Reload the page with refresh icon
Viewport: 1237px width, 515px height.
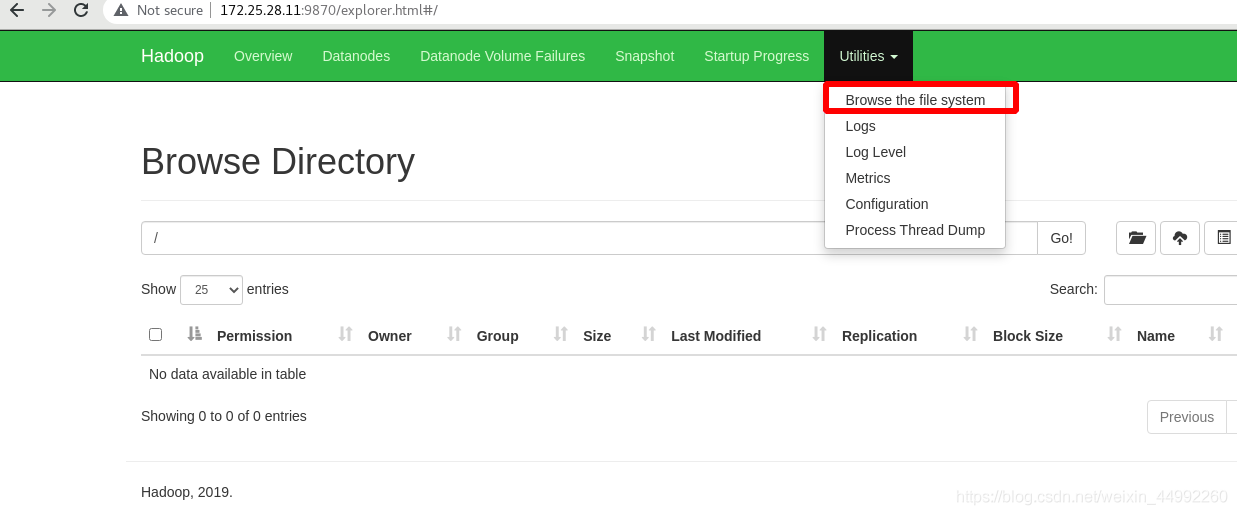(x=81, y=11)
